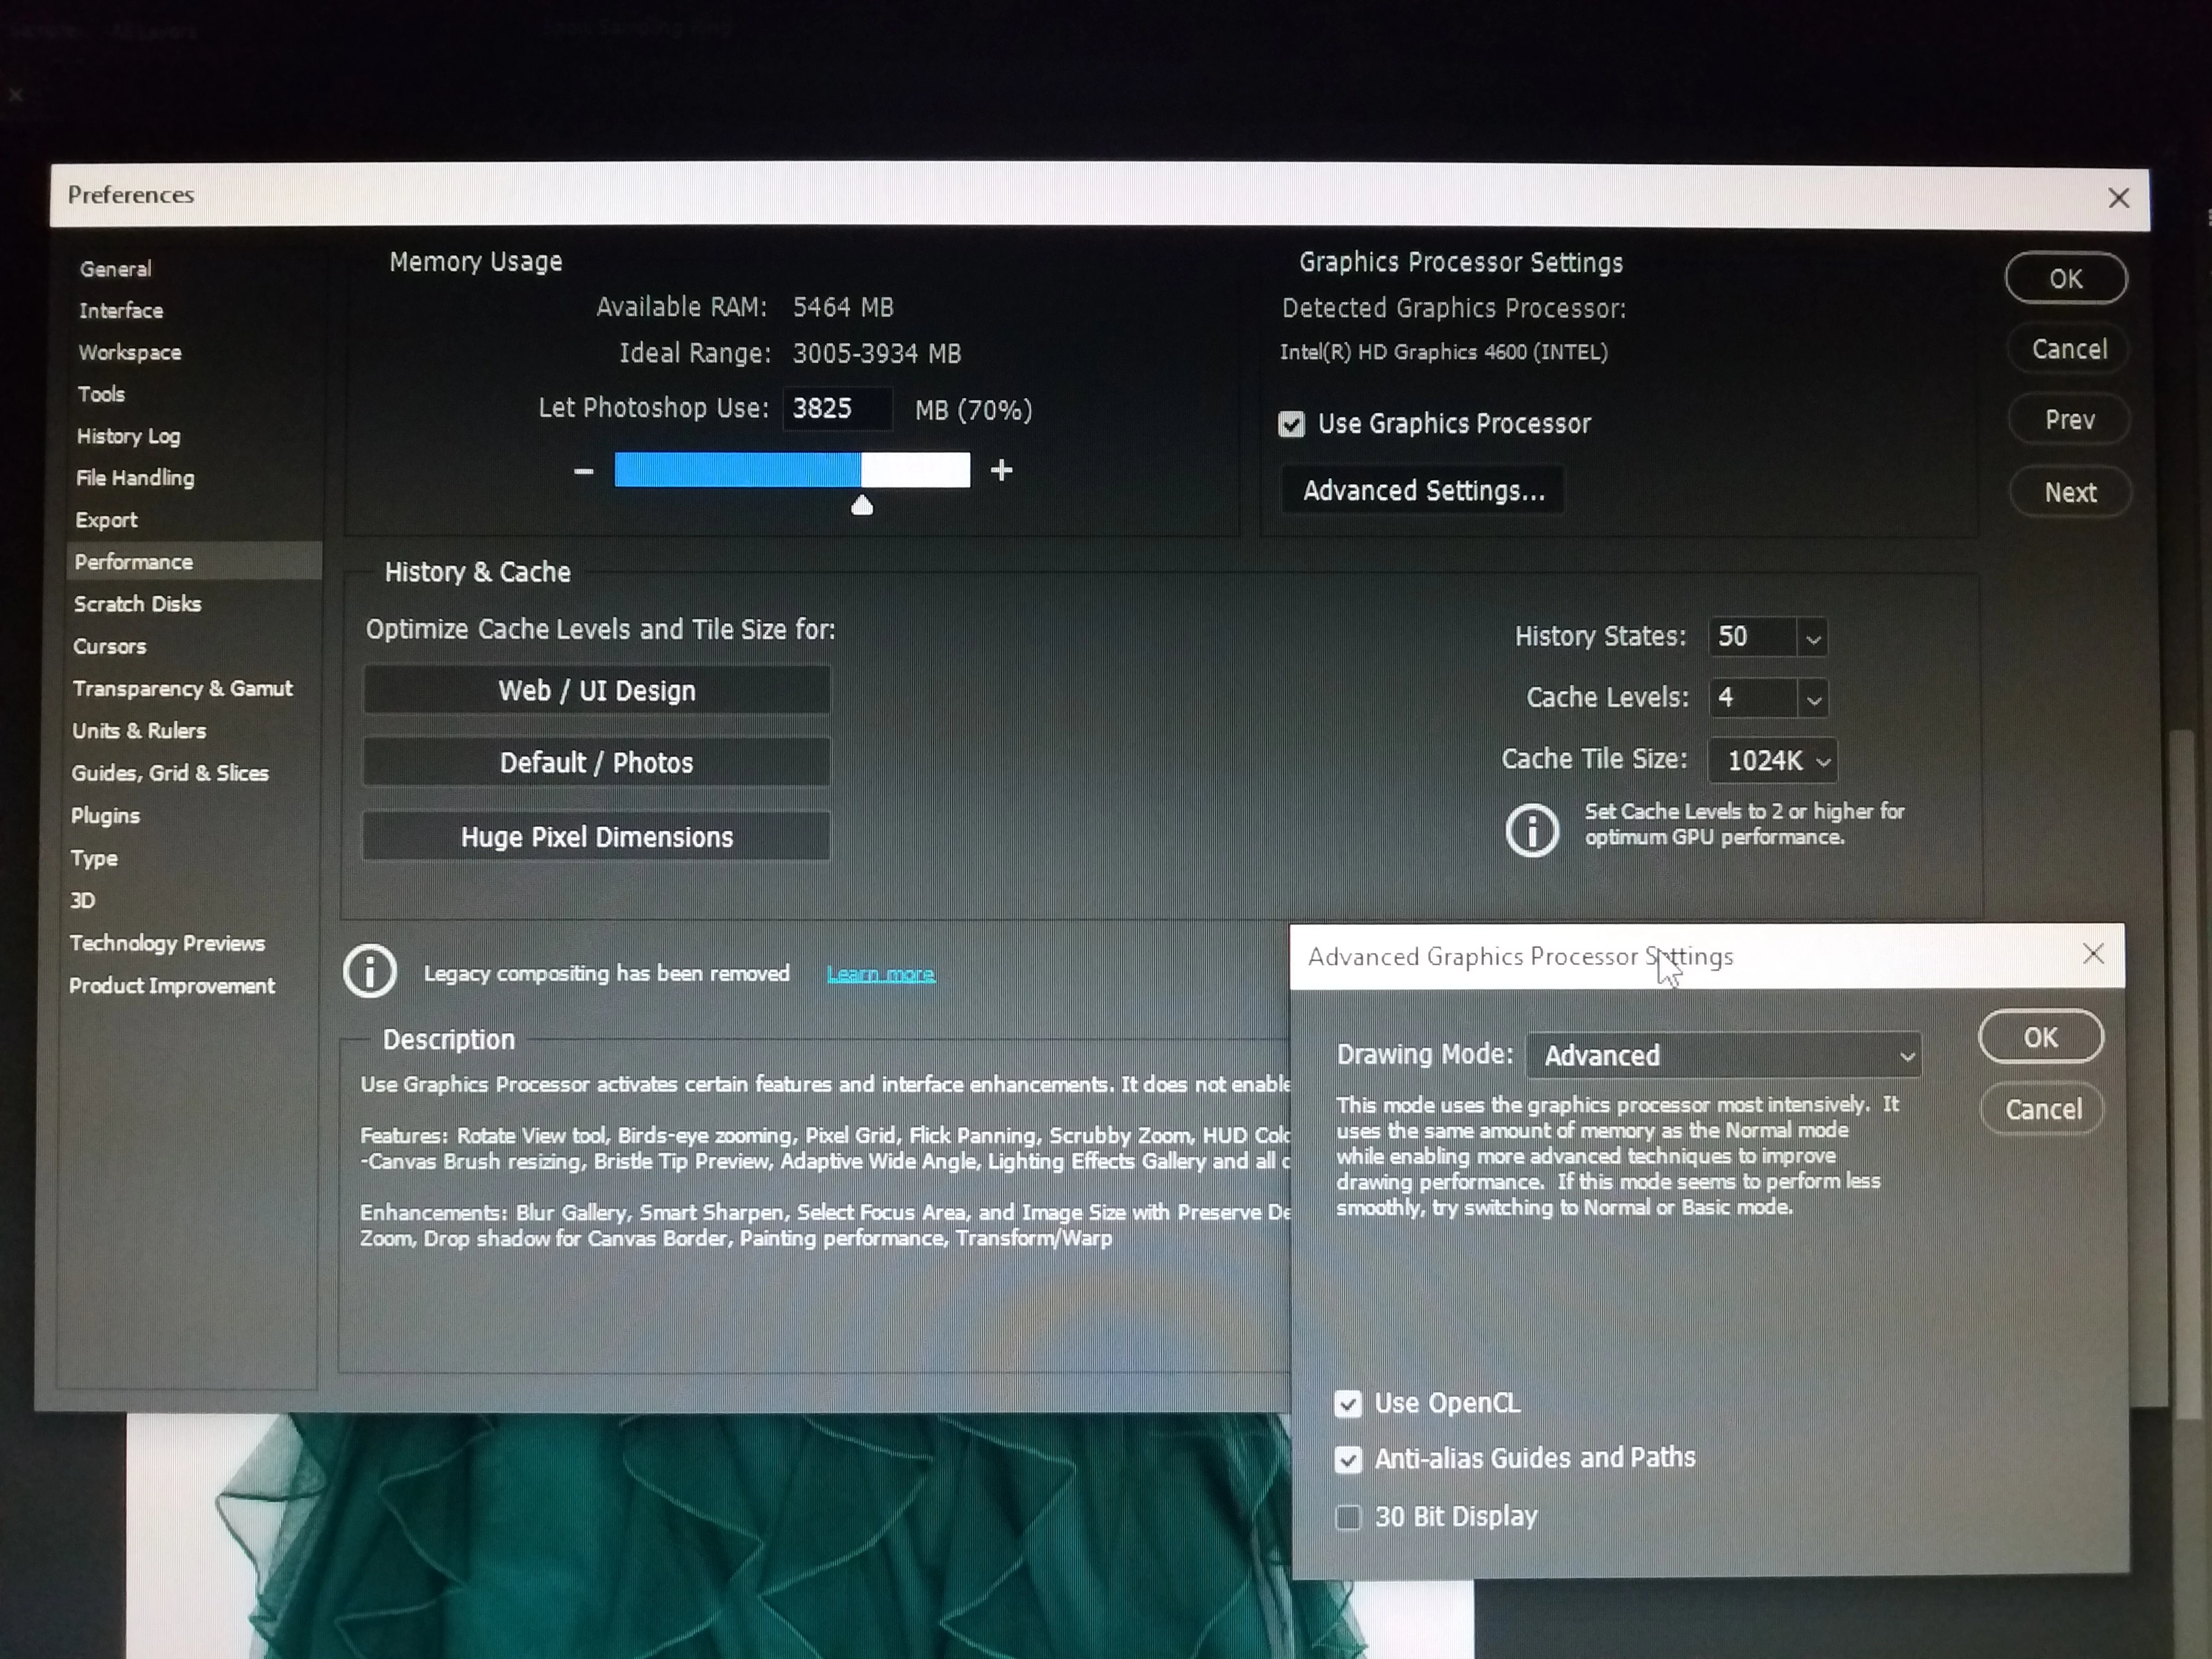Click the legacy compositing info icon
This screenshot has height=1659, width=2212.
(x=370, y=971)
